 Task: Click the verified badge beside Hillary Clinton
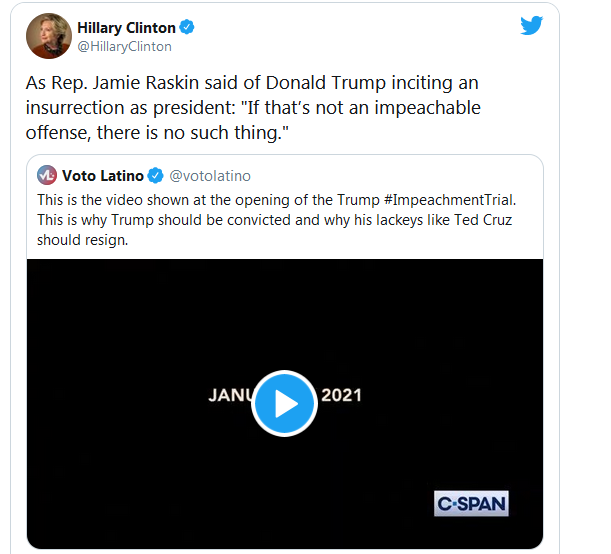(x=186, y=28)
